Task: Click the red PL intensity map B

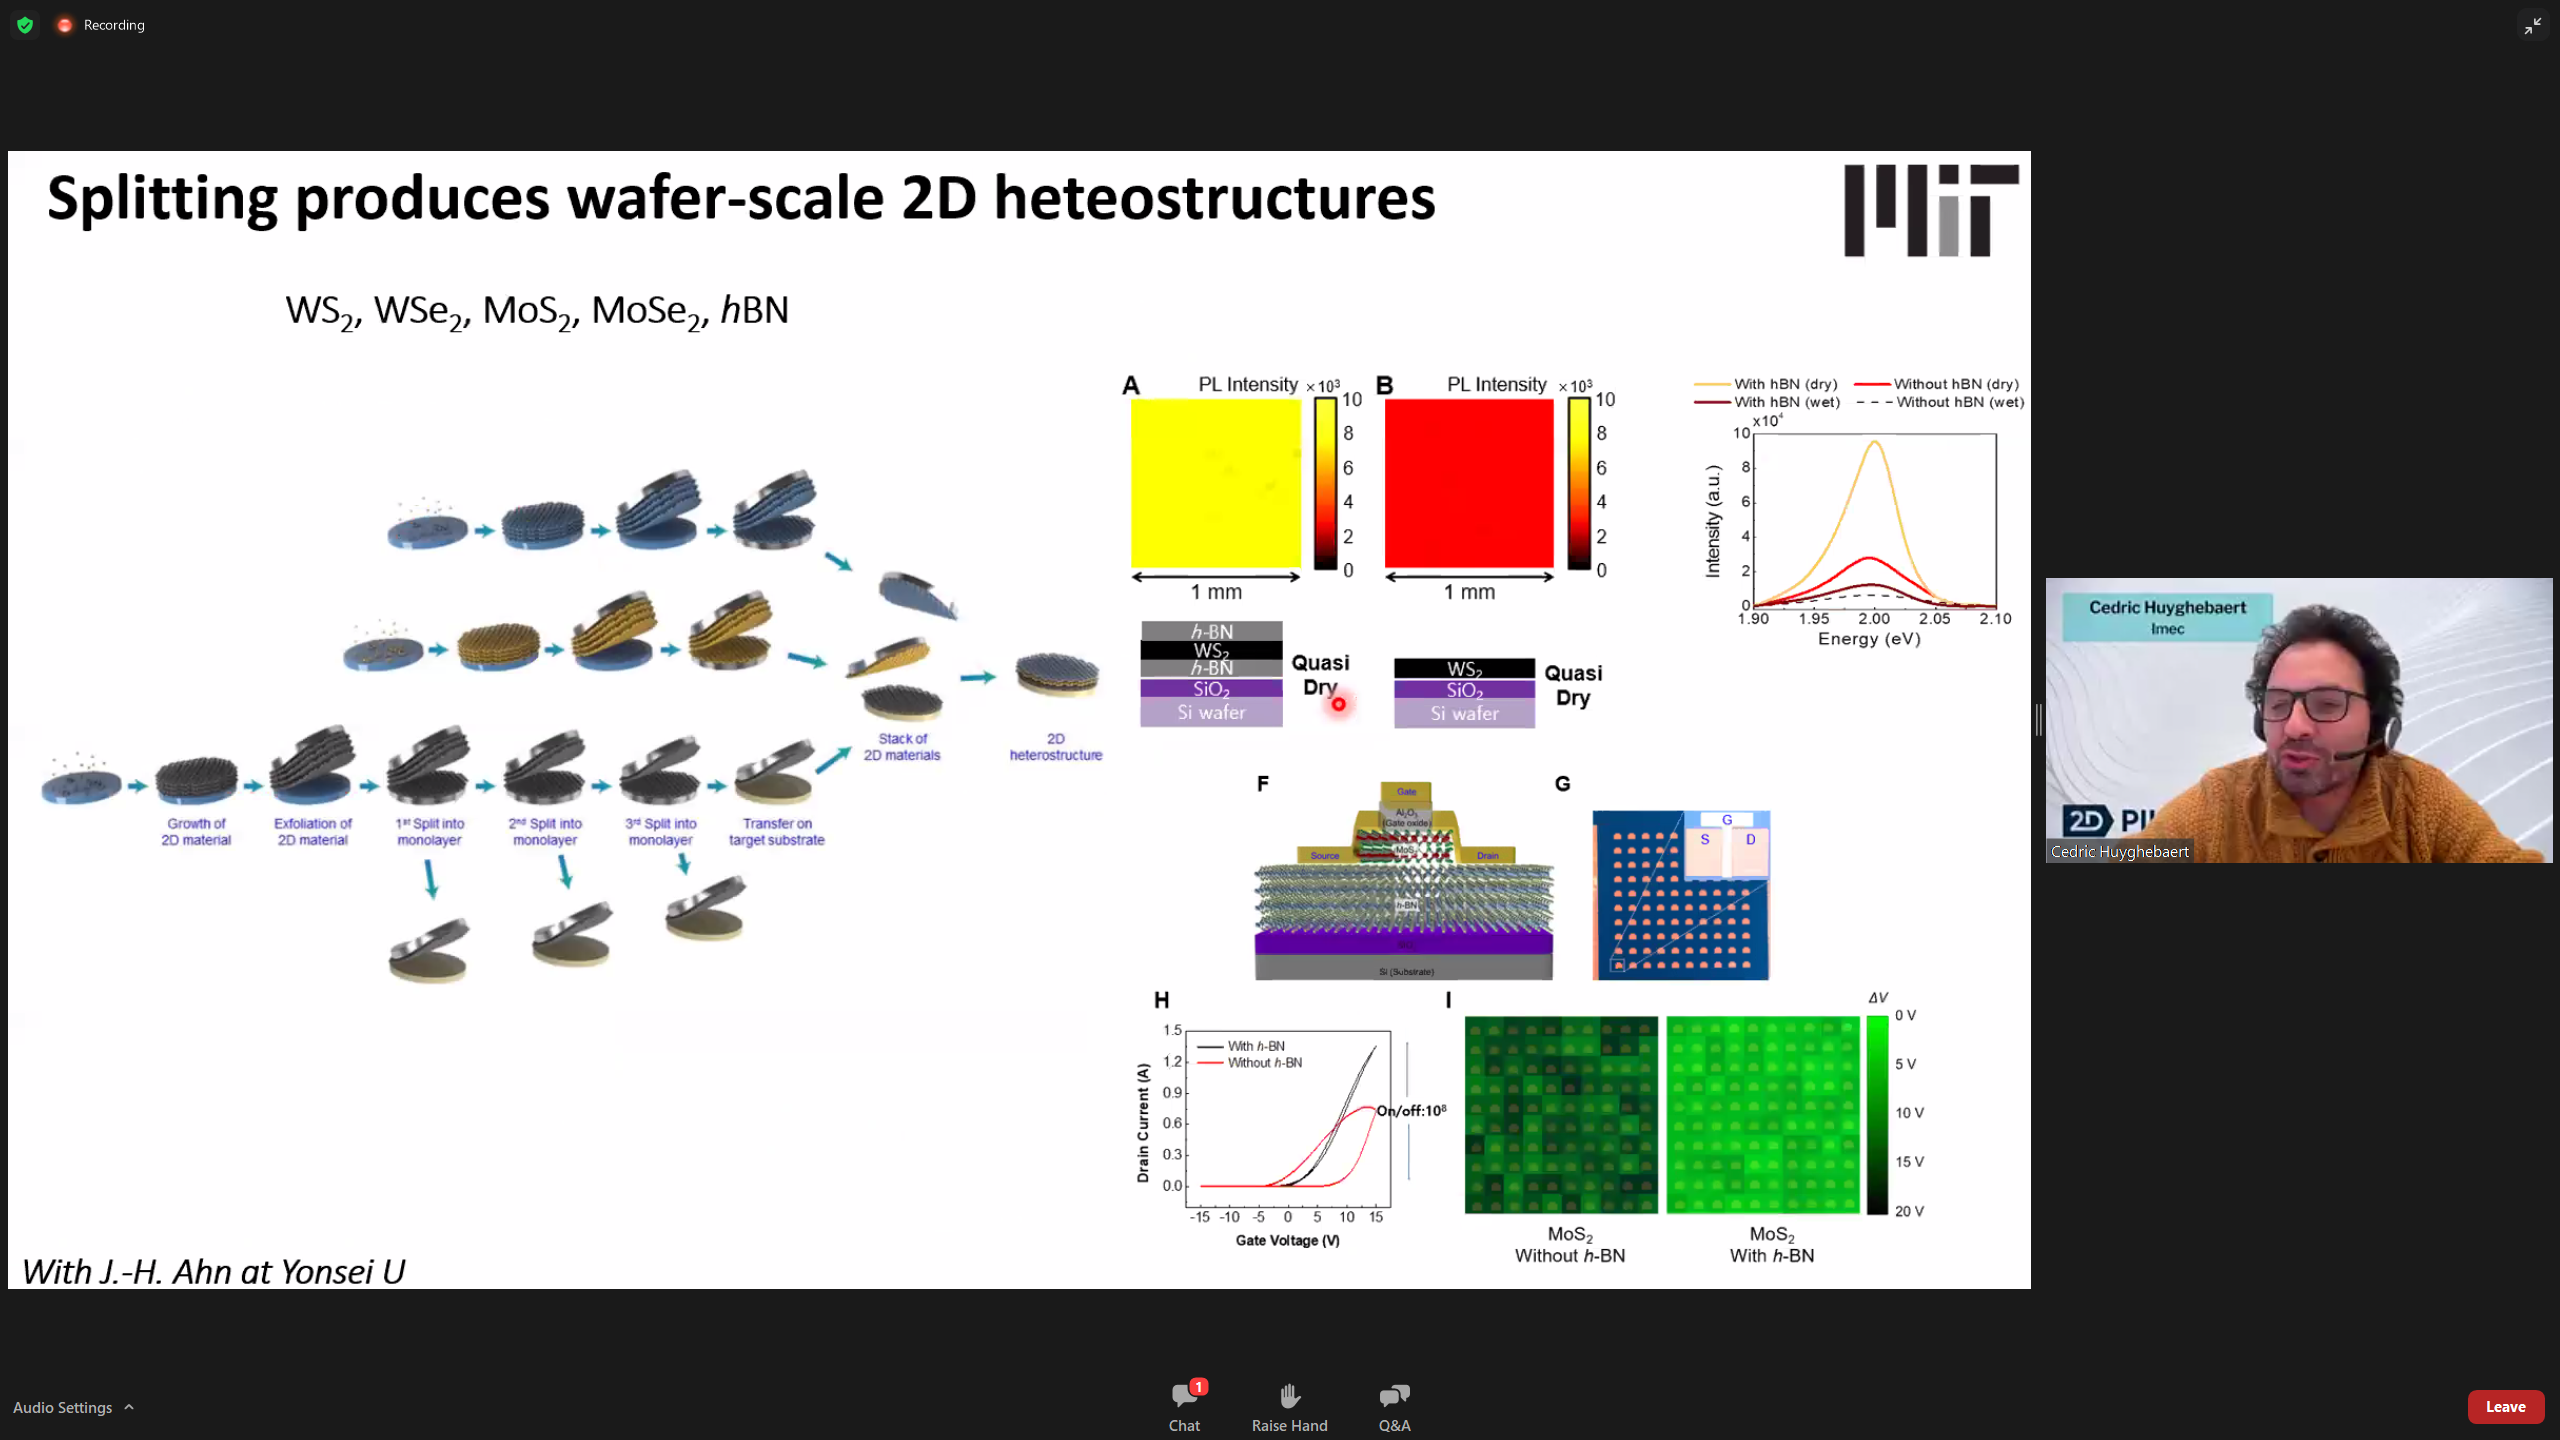Action: click(1468, 484)
